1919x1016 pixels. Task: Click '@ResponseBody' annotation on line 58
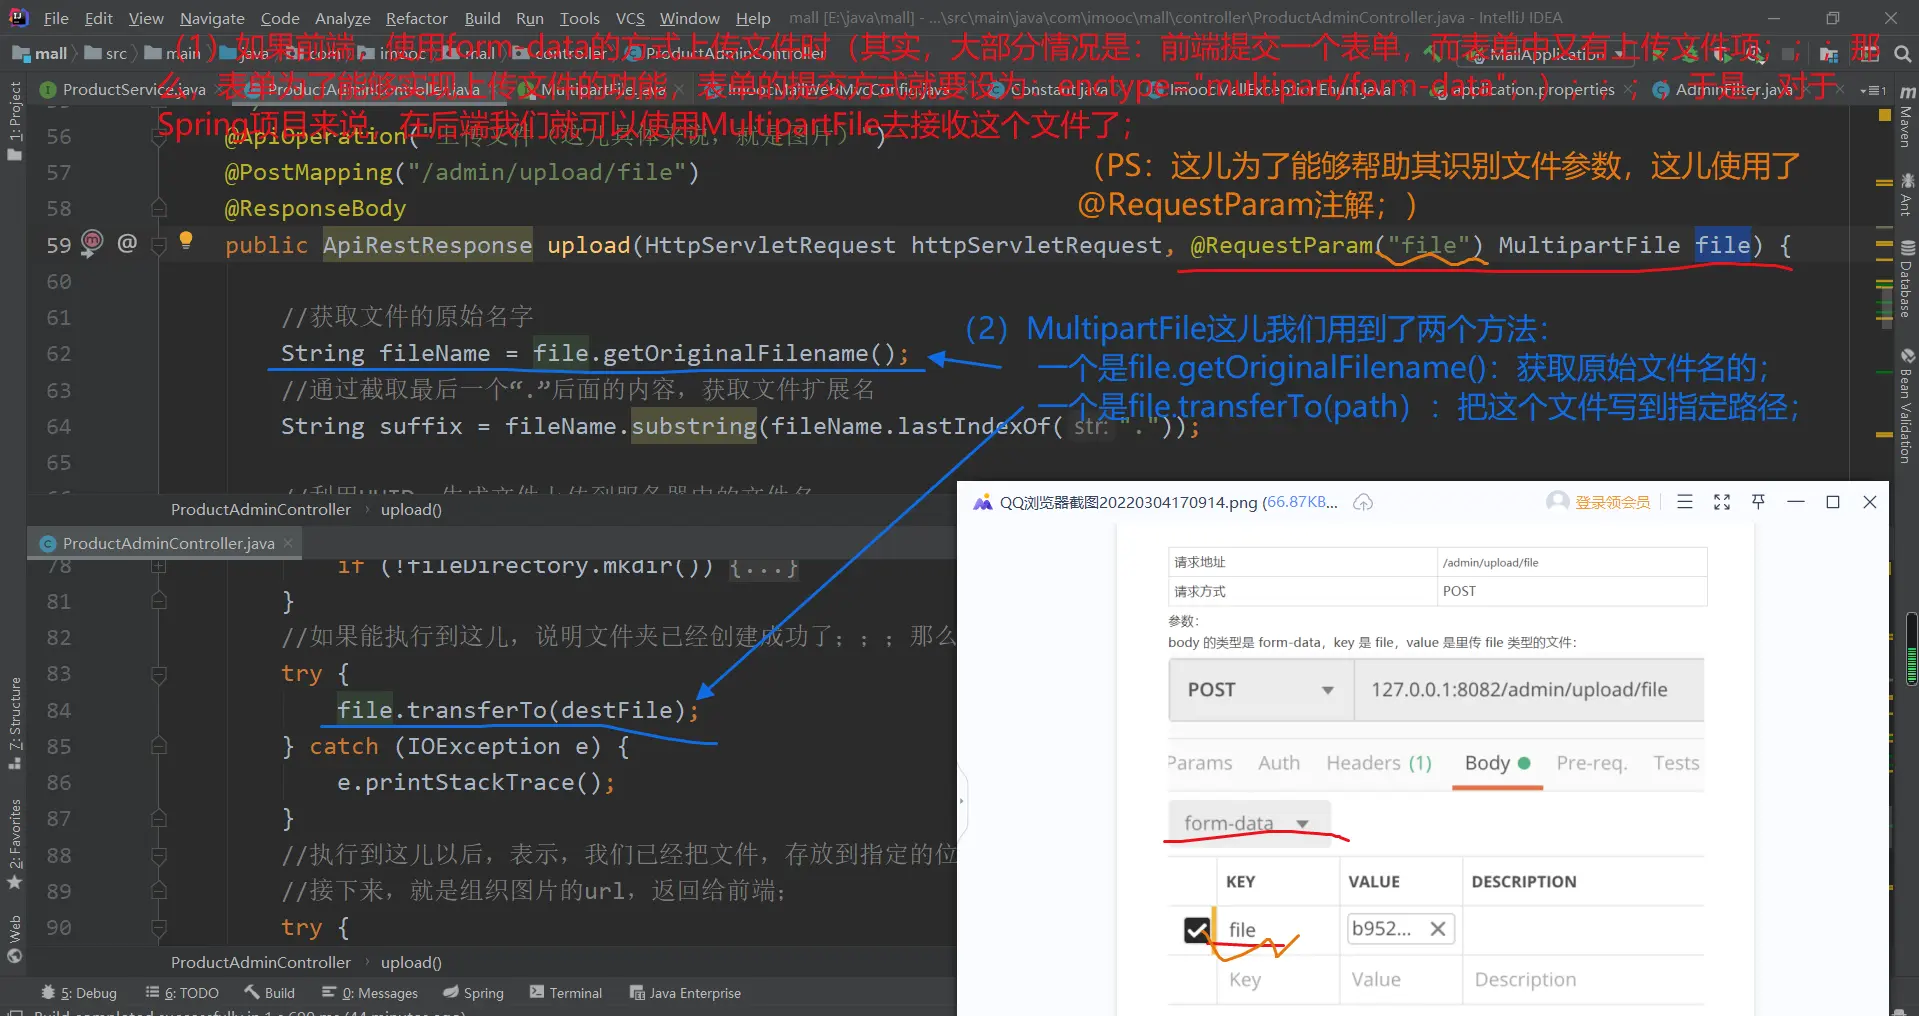316,209
